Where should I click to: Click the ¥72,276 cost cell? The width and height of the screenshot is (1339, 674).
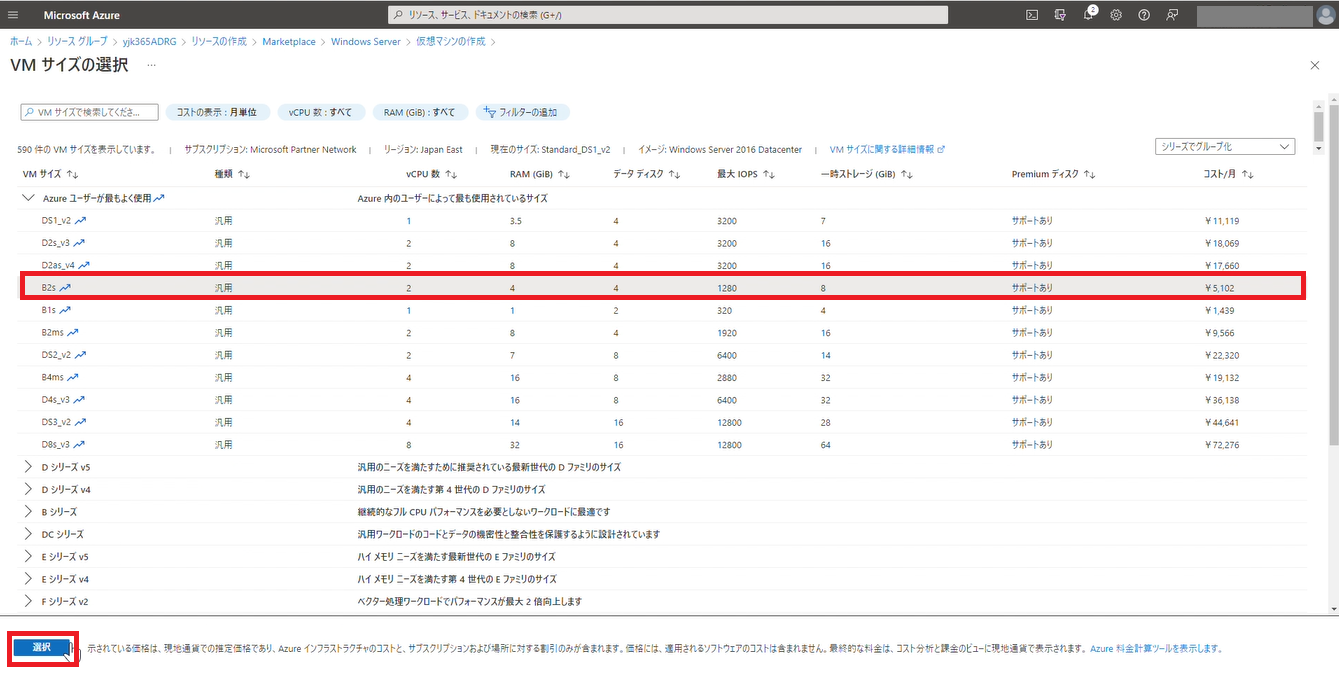coord(1222,445)
